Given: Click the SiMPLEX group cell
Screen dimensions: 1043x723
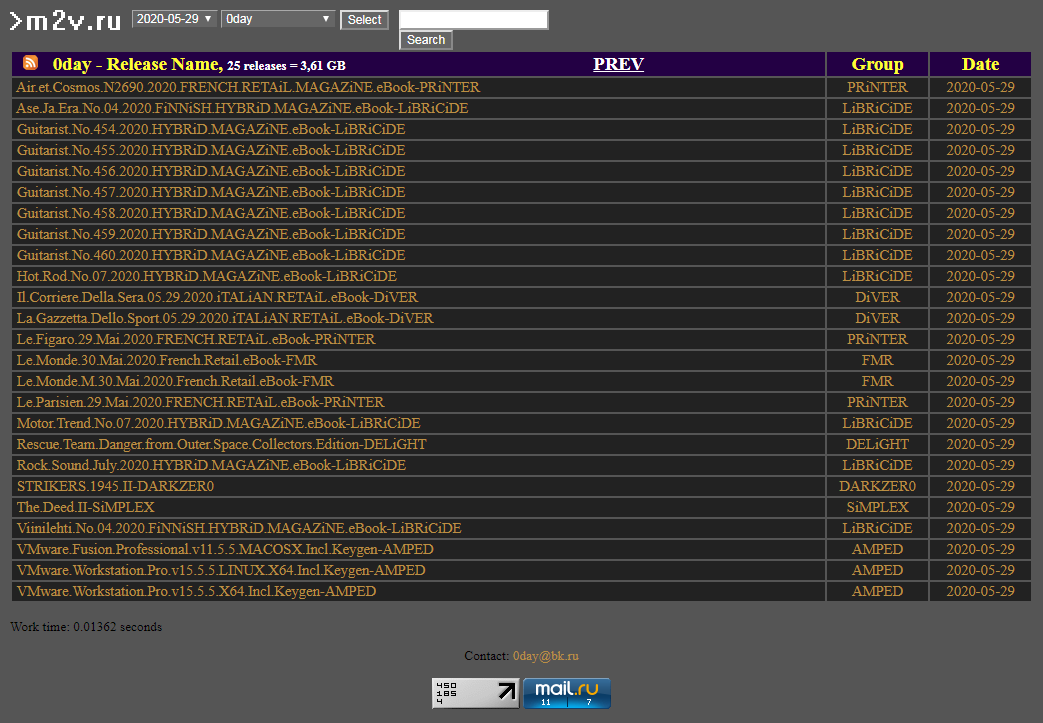Looking at the screenshot, I should click(877, 507).
